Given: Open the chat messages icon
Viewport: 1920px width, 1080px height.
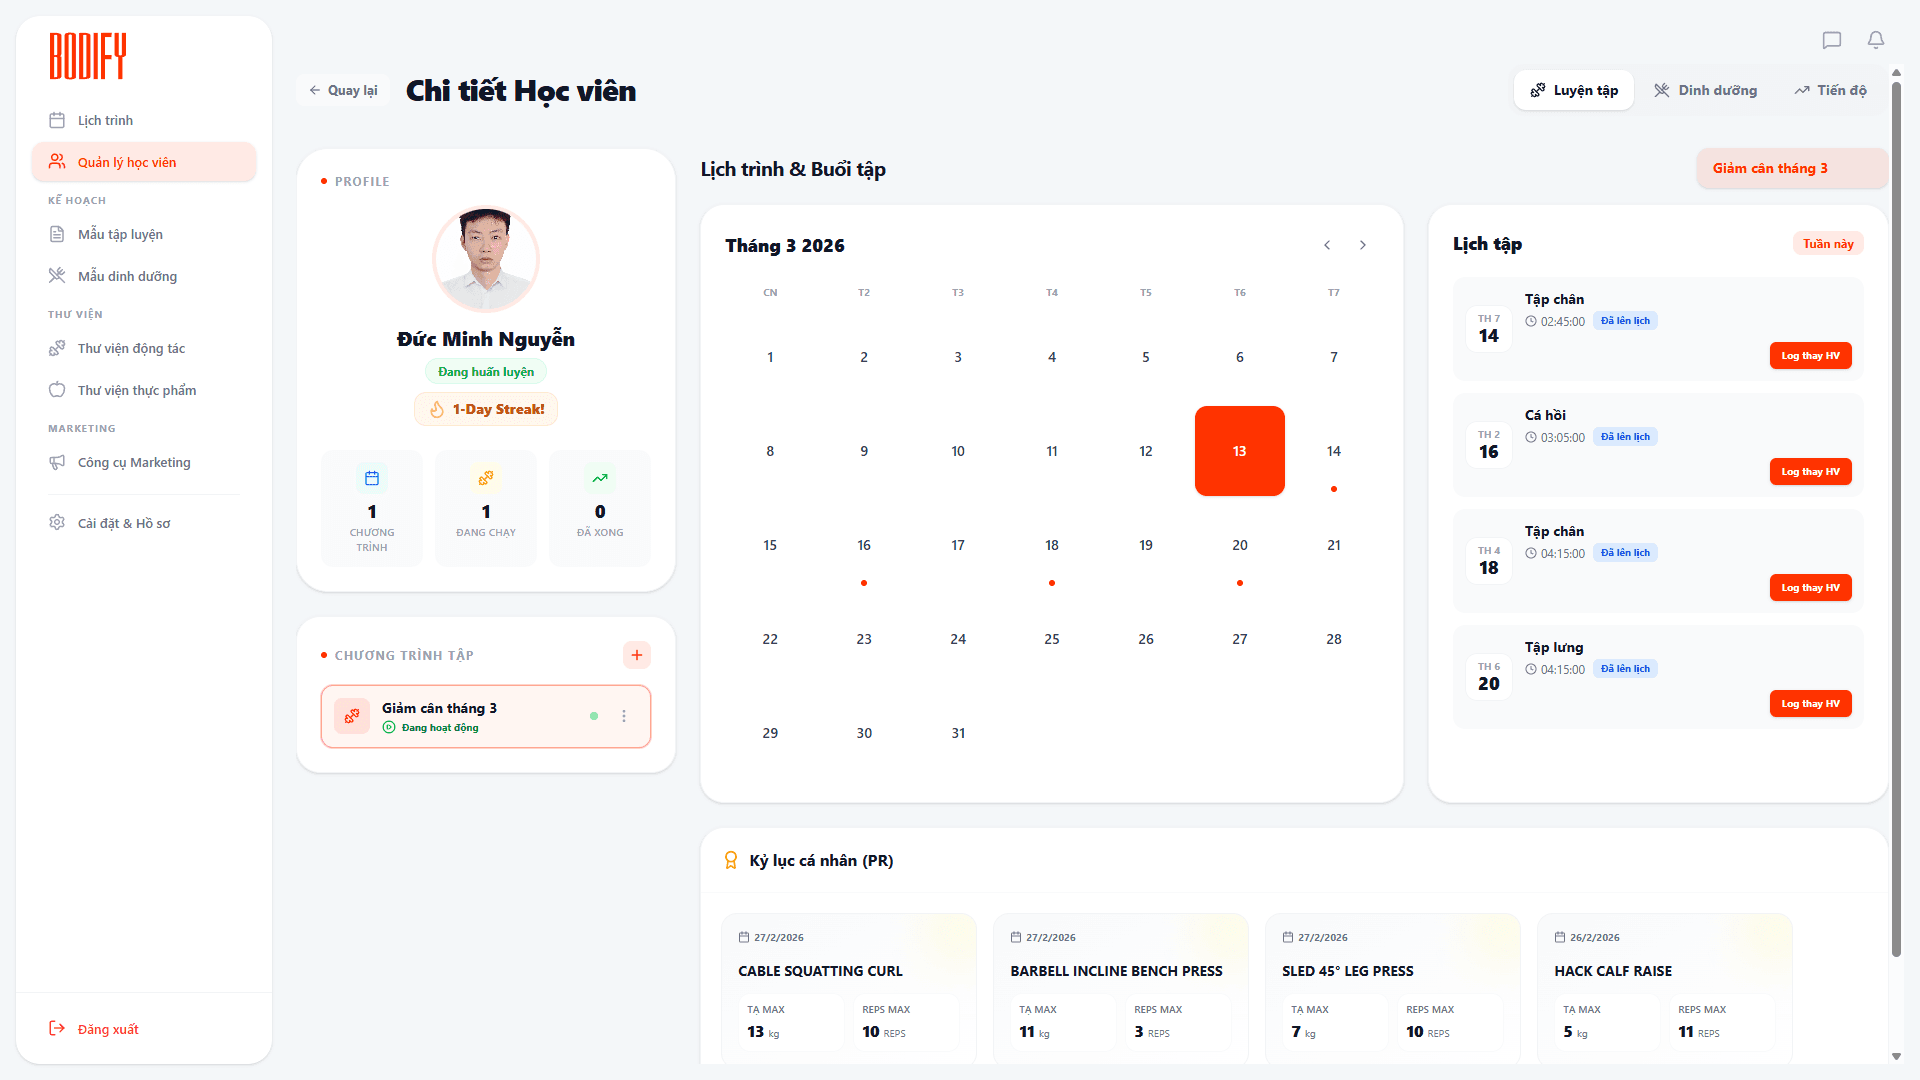Looking at the screenshot, I should [1831, 40].
